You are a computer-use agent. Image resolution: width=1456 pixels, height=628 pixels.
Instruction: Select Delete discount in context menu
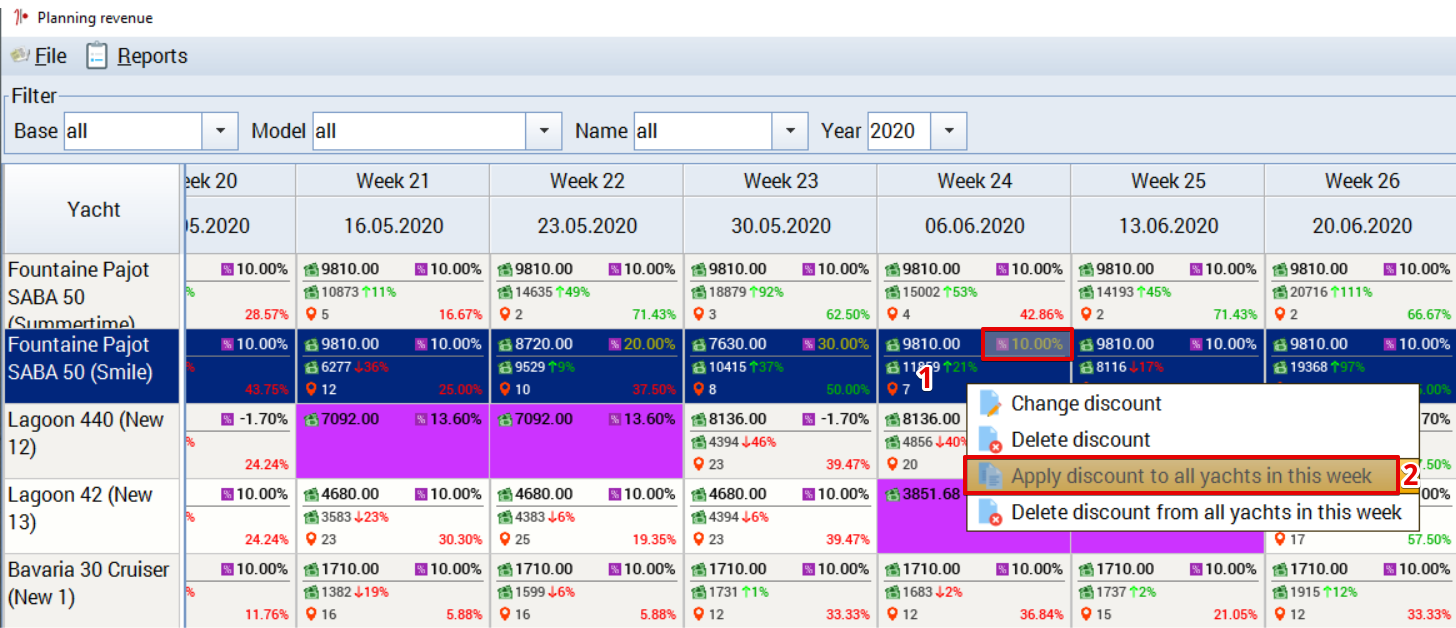pyautogui.click(x=1191, y=440)
